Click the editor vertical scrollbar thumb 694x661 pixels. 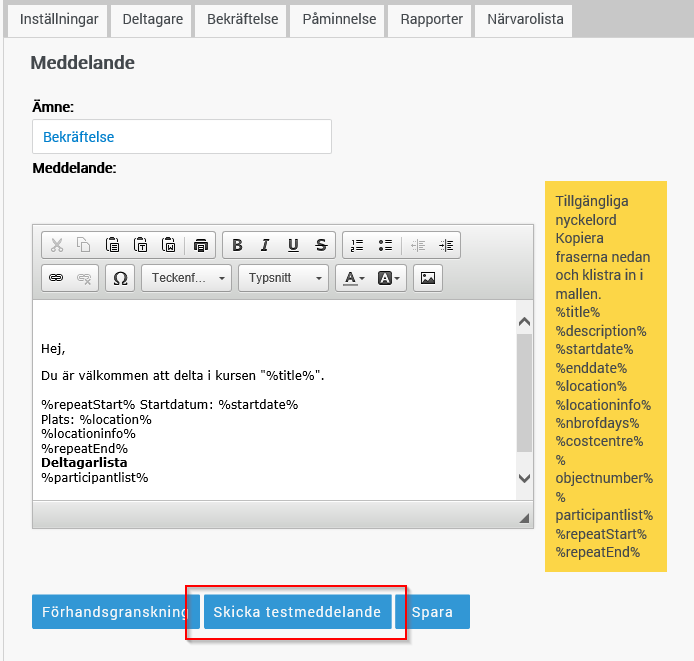click(524, 393)
